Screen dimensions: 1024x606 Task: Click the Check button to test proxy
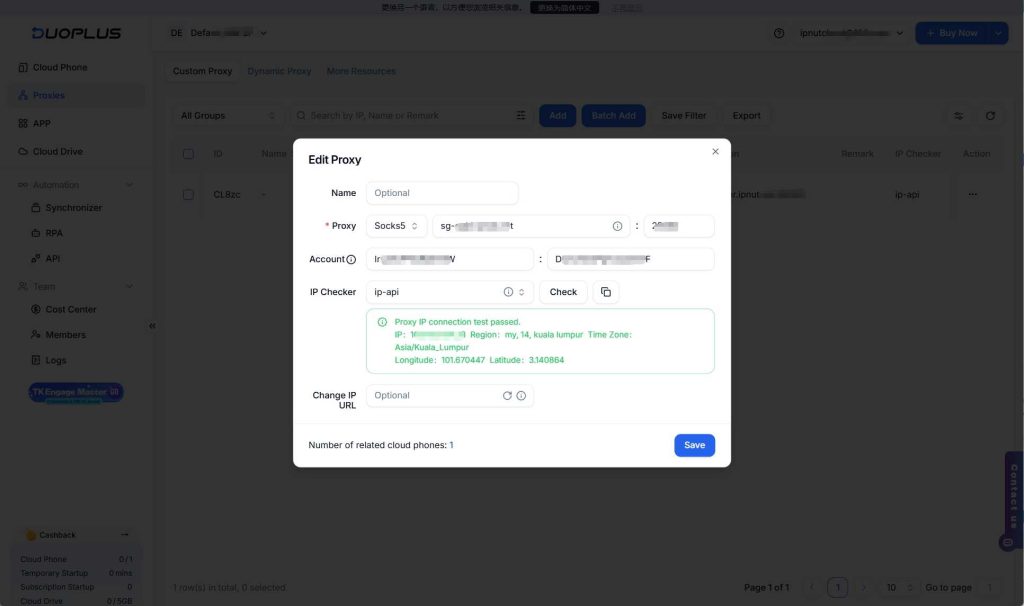(563, 292)
